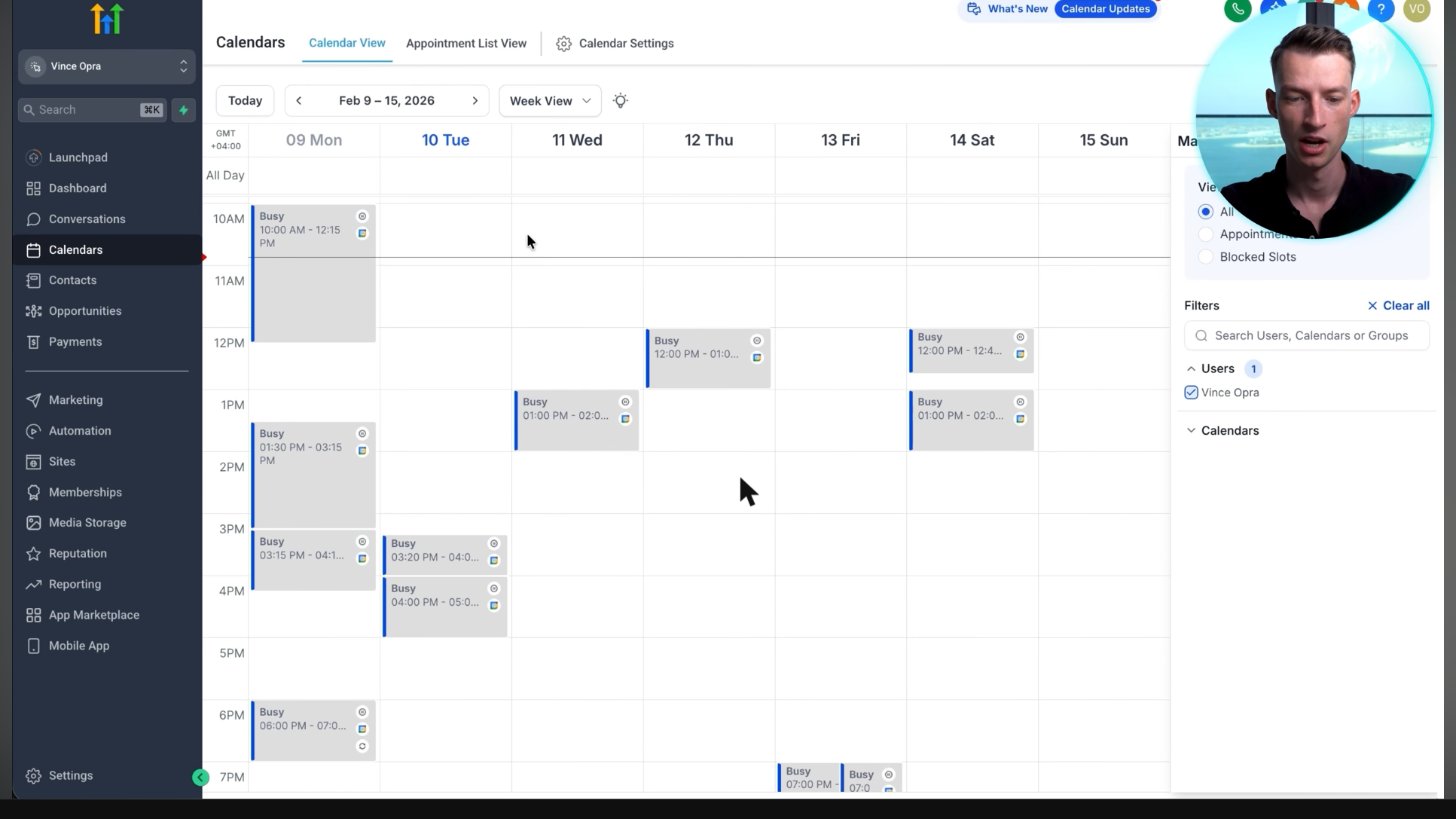Click Search Users, Calendars or Groups field
Viewport: 1456px width, 819px height.
[1307, 336]
